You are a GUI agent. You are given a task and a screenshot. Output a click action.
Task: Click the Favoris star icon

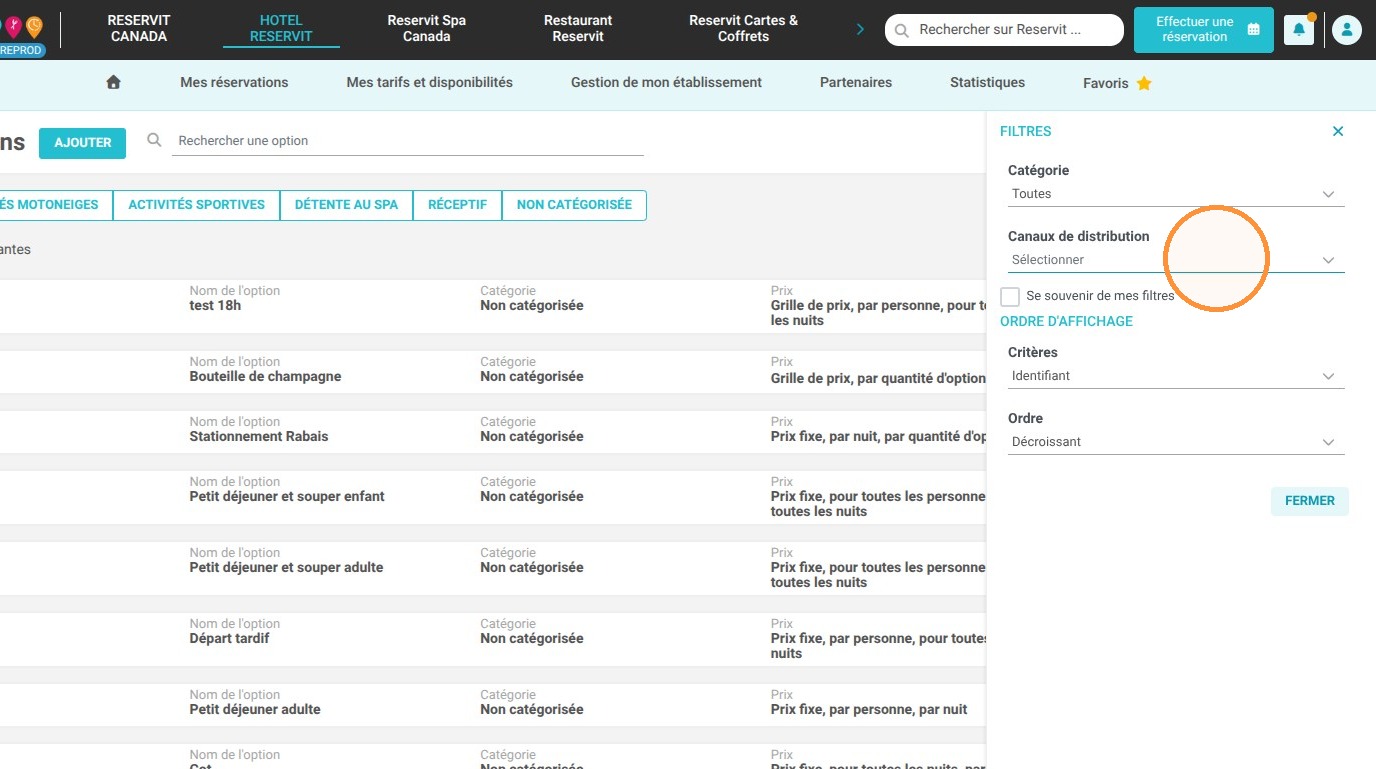1144,83
